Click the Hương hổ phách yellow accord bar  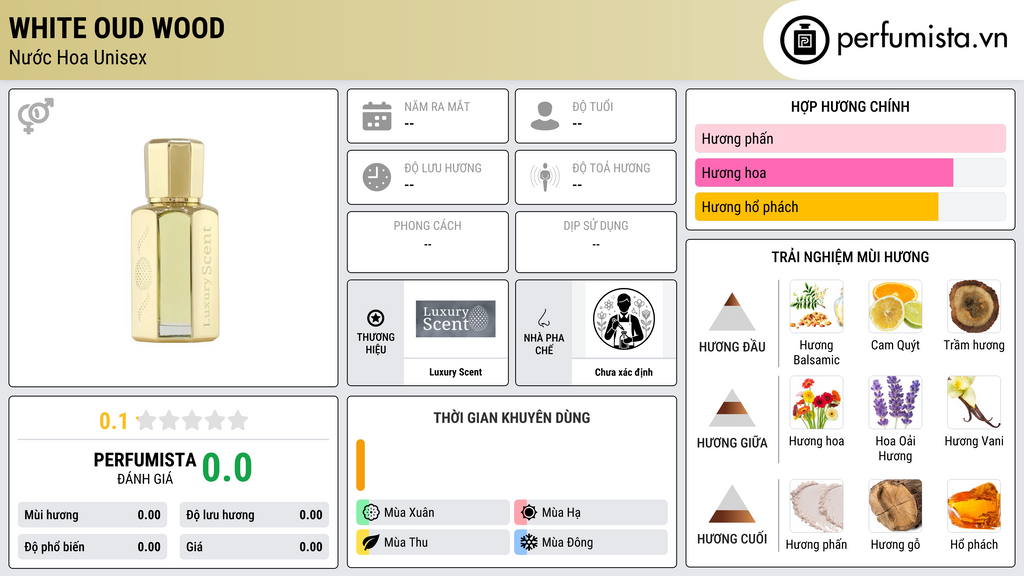[x=816, y=206]
